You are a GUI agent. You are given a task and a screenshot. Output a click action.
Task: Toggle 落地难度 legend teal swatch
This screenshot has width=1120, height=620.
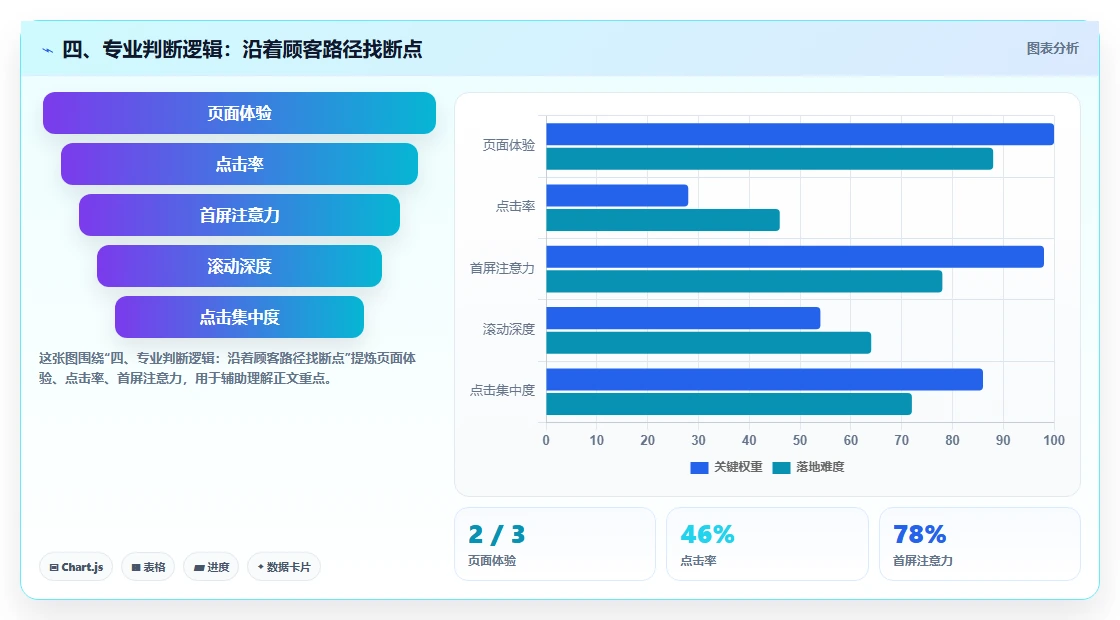[781, 467]
